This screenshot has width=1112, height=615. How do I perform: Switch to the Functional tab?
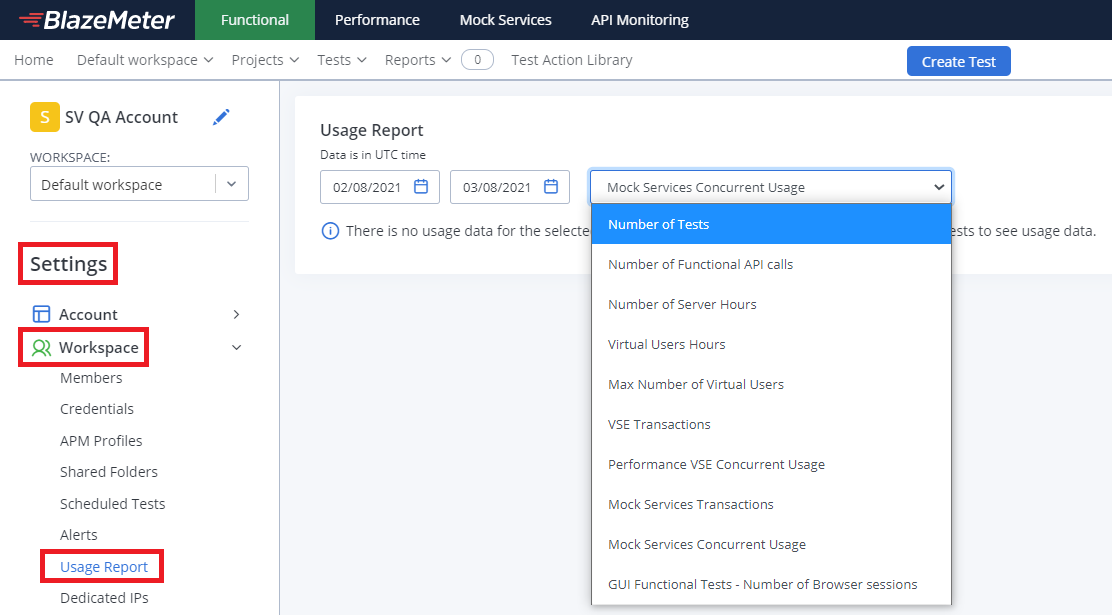tap(255, 20)
